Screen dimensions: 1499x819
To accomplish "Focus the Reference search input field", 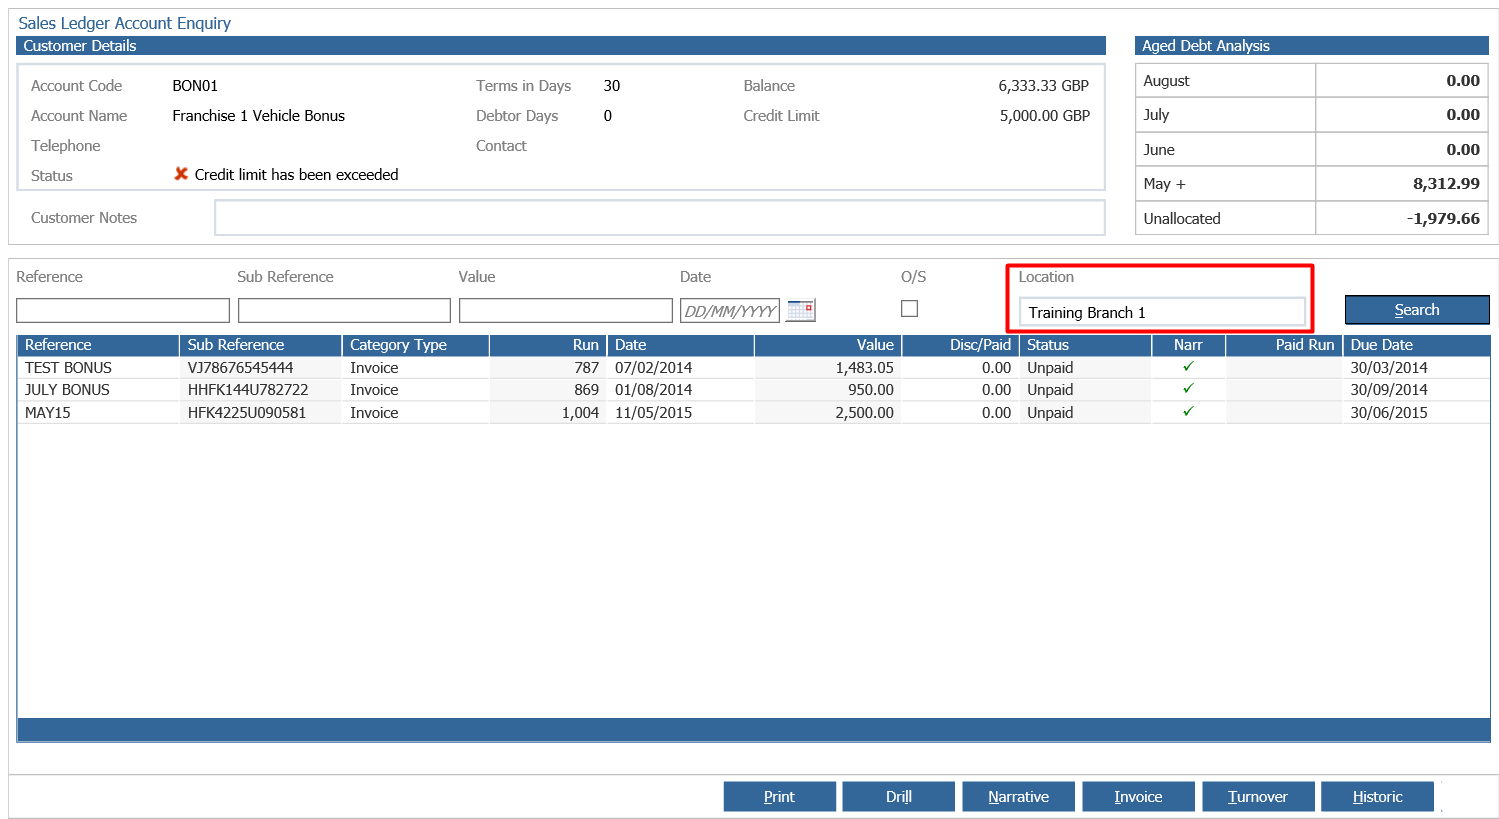I will (x=123, y=310).
